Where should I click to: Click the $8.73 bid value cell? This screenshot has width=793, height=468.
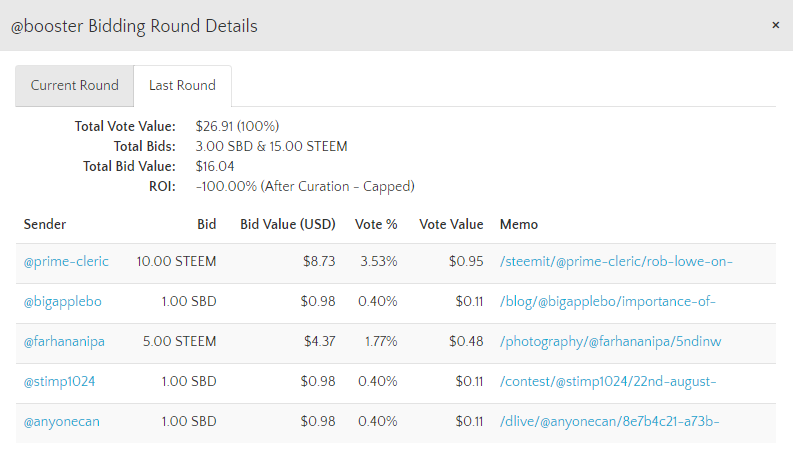click(319, 262)
